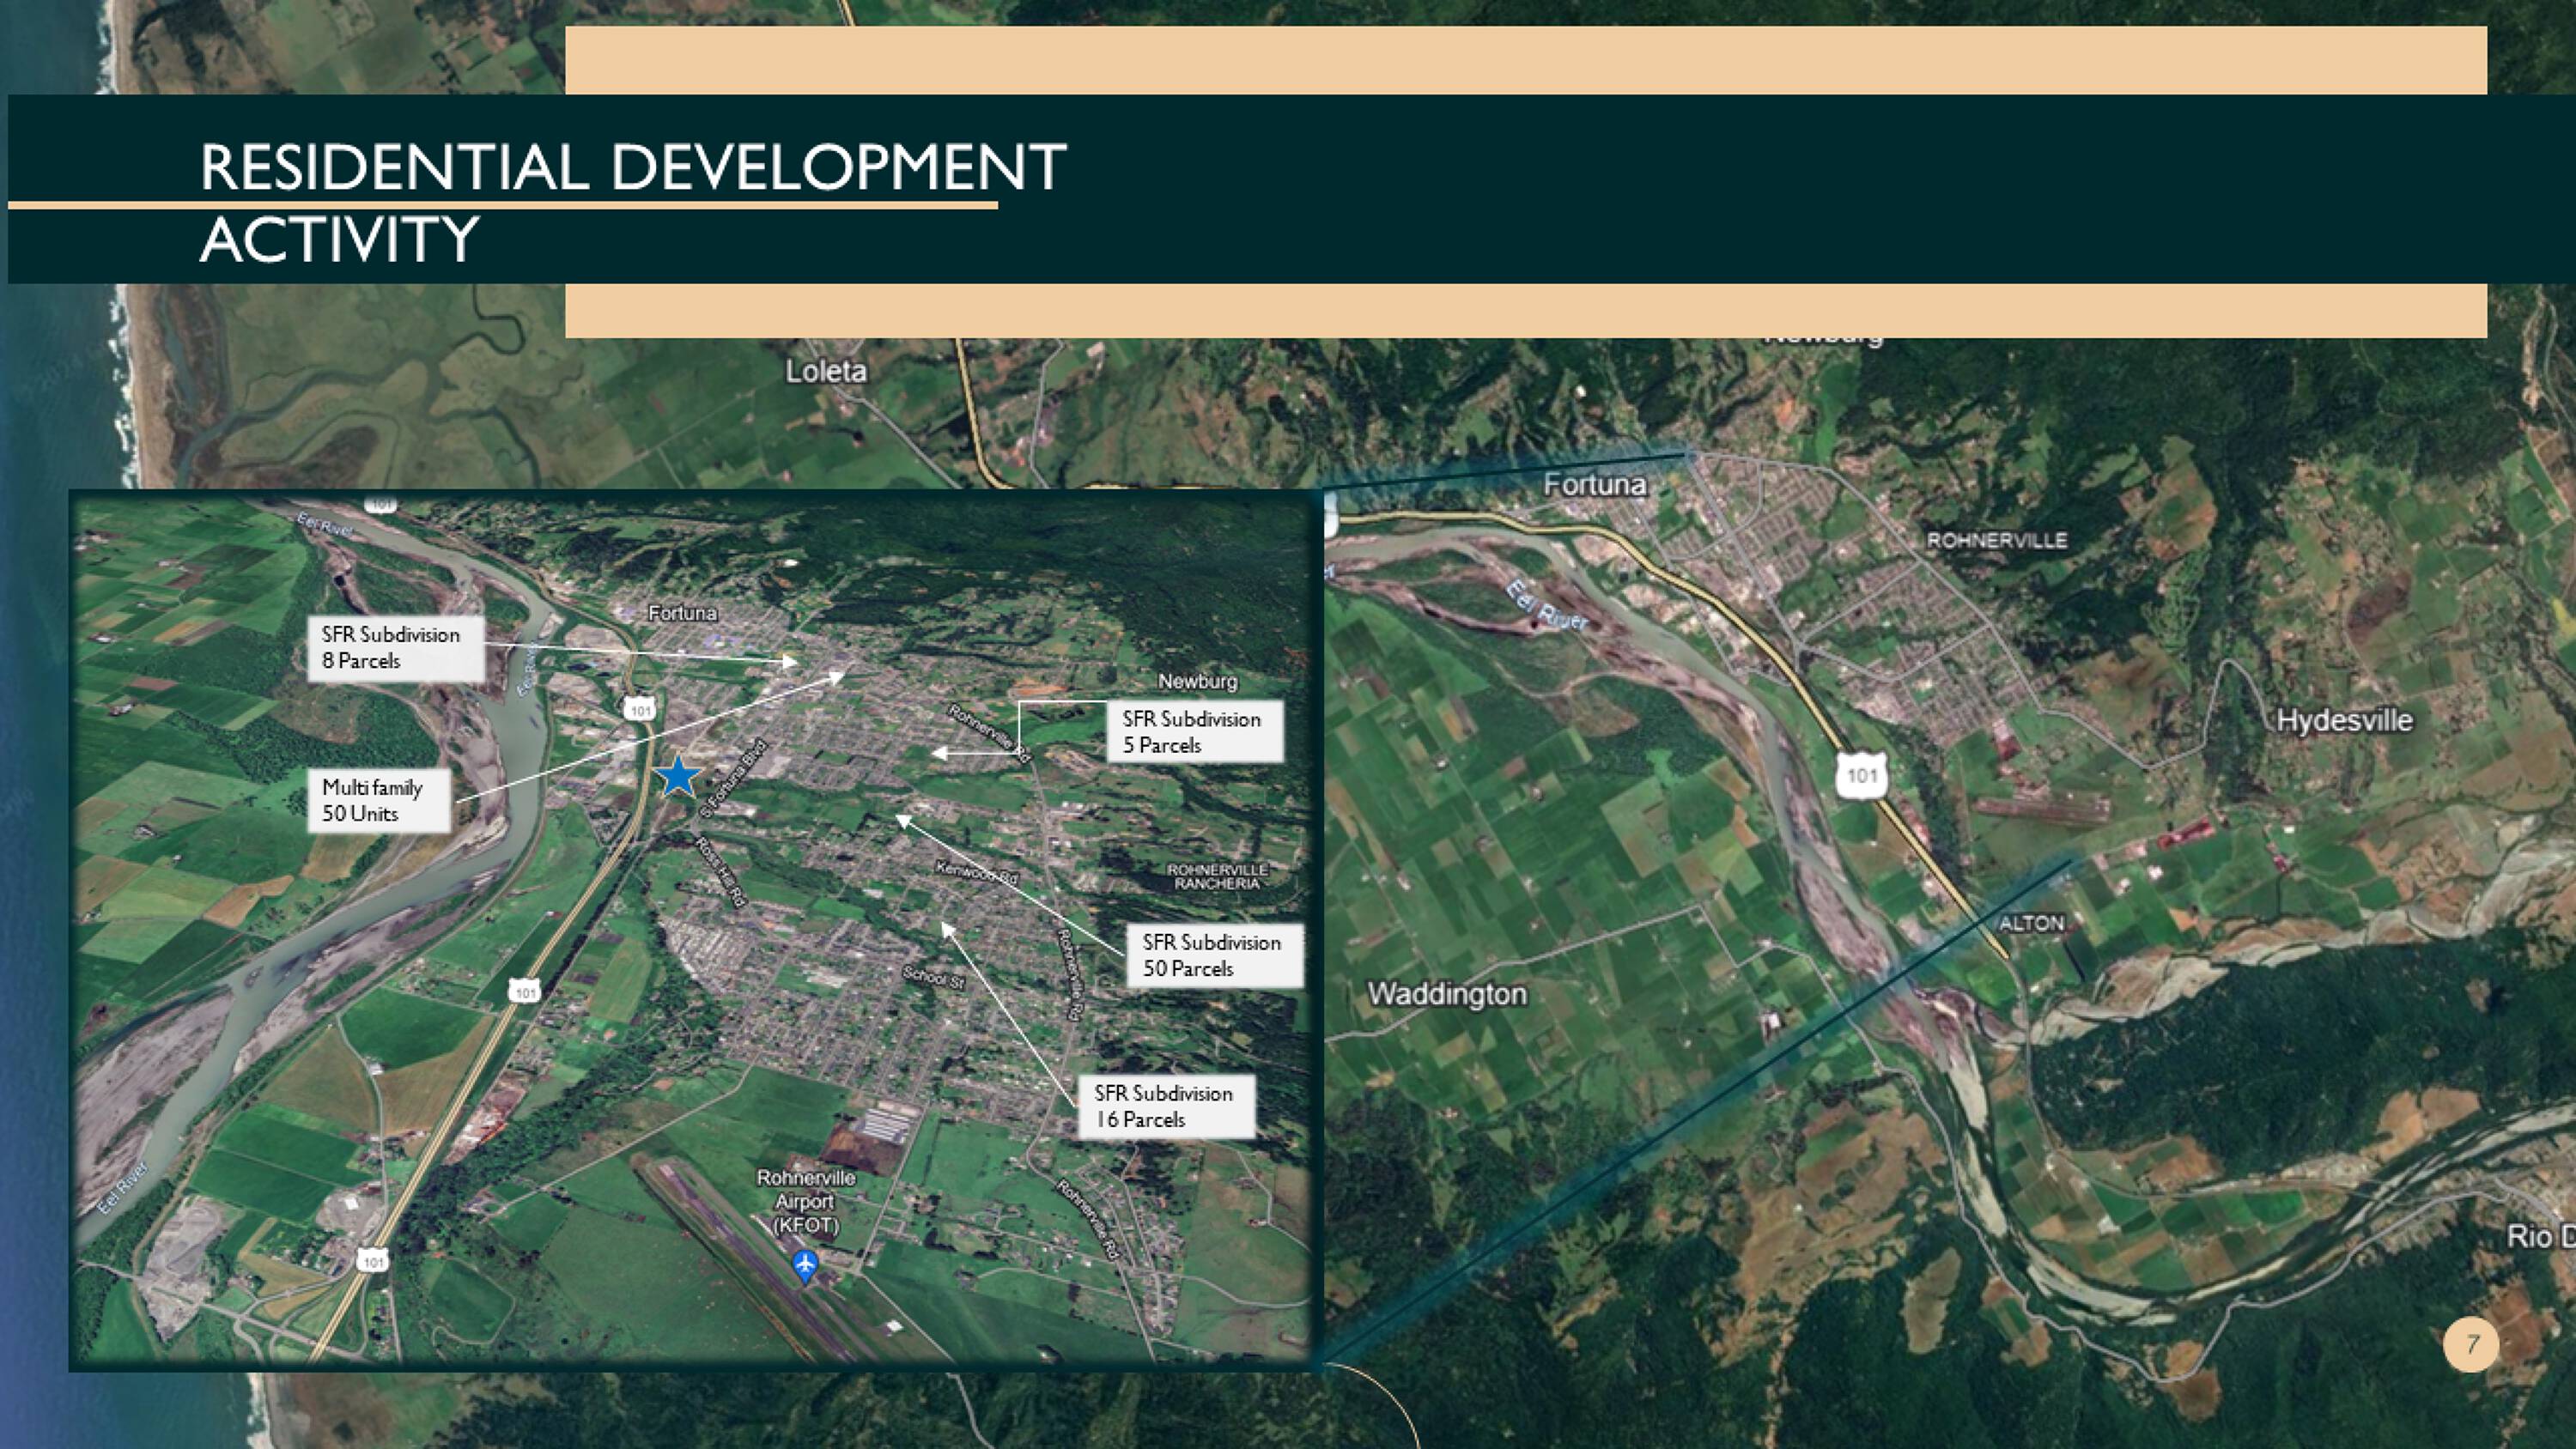Click the Loleta town label
The image size is (2576, 1449).
(826, 371)
